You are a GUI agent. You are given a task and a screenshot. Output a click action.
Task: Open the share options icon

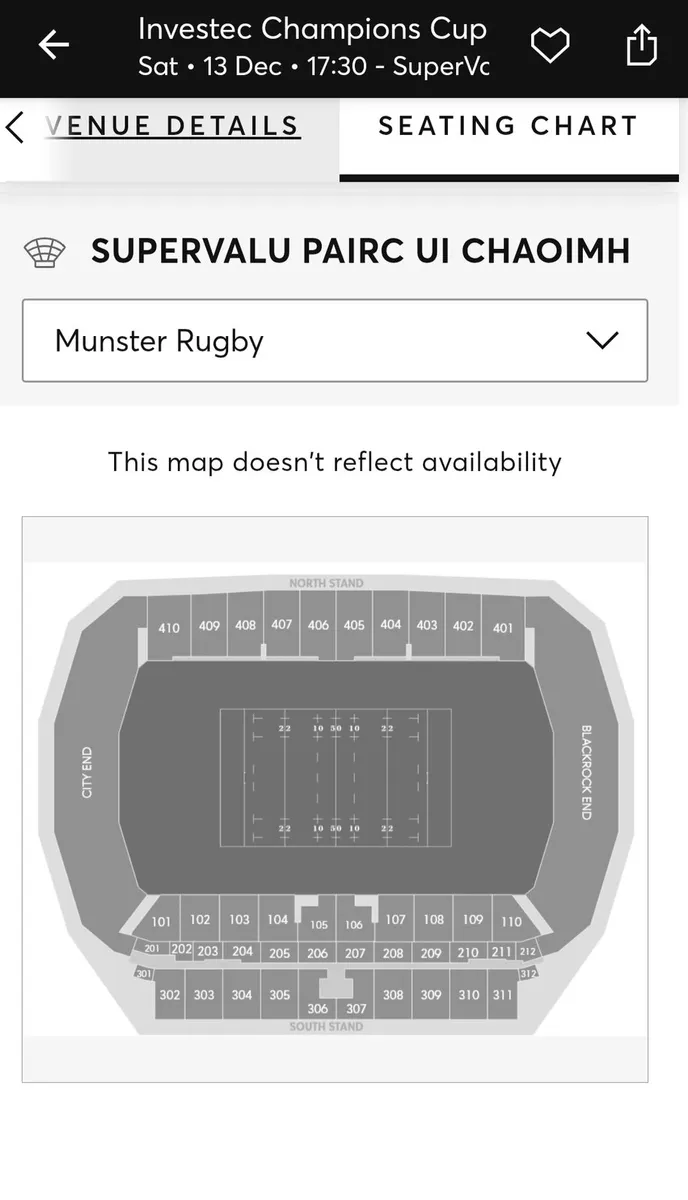[x=641, y=44]
